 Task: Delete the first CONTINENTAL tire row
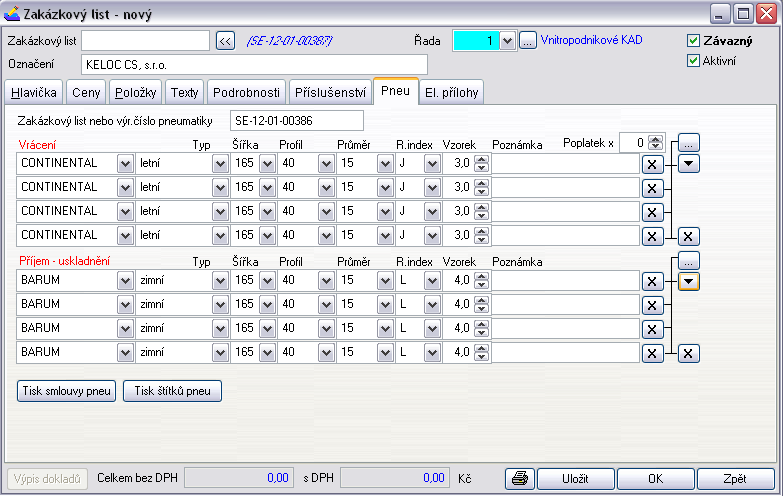(x=651, y=164)
